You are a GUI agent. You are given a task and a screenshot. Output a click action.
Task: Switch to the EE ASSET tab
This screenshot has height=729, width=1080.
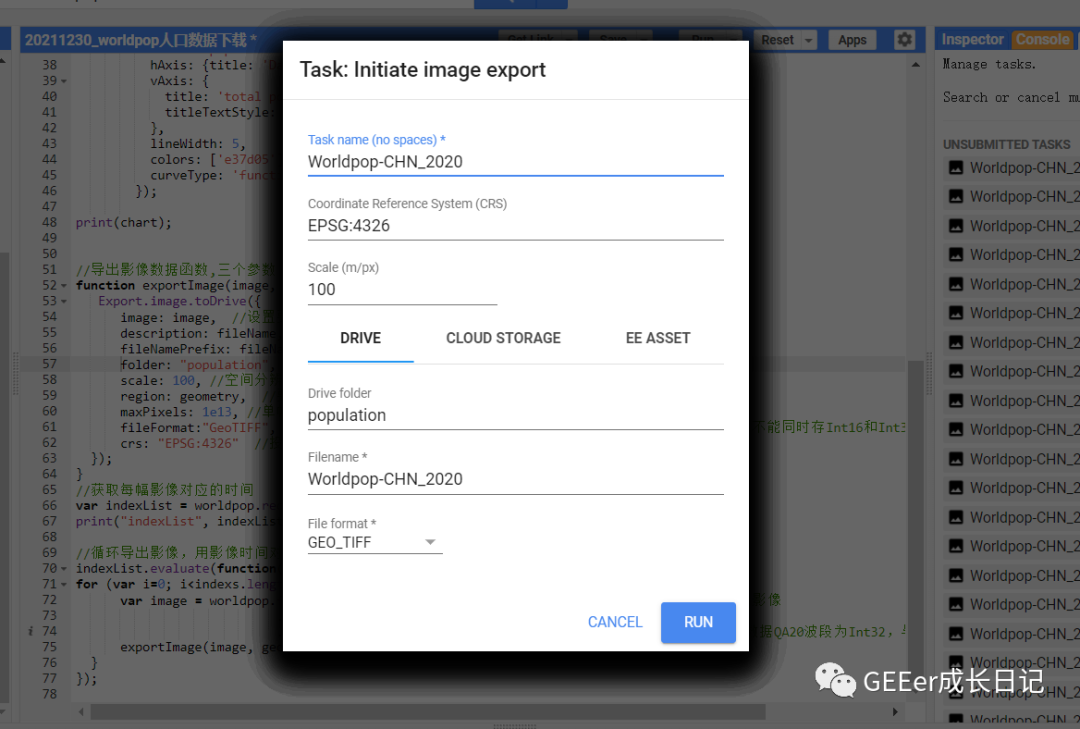(658, 338)
